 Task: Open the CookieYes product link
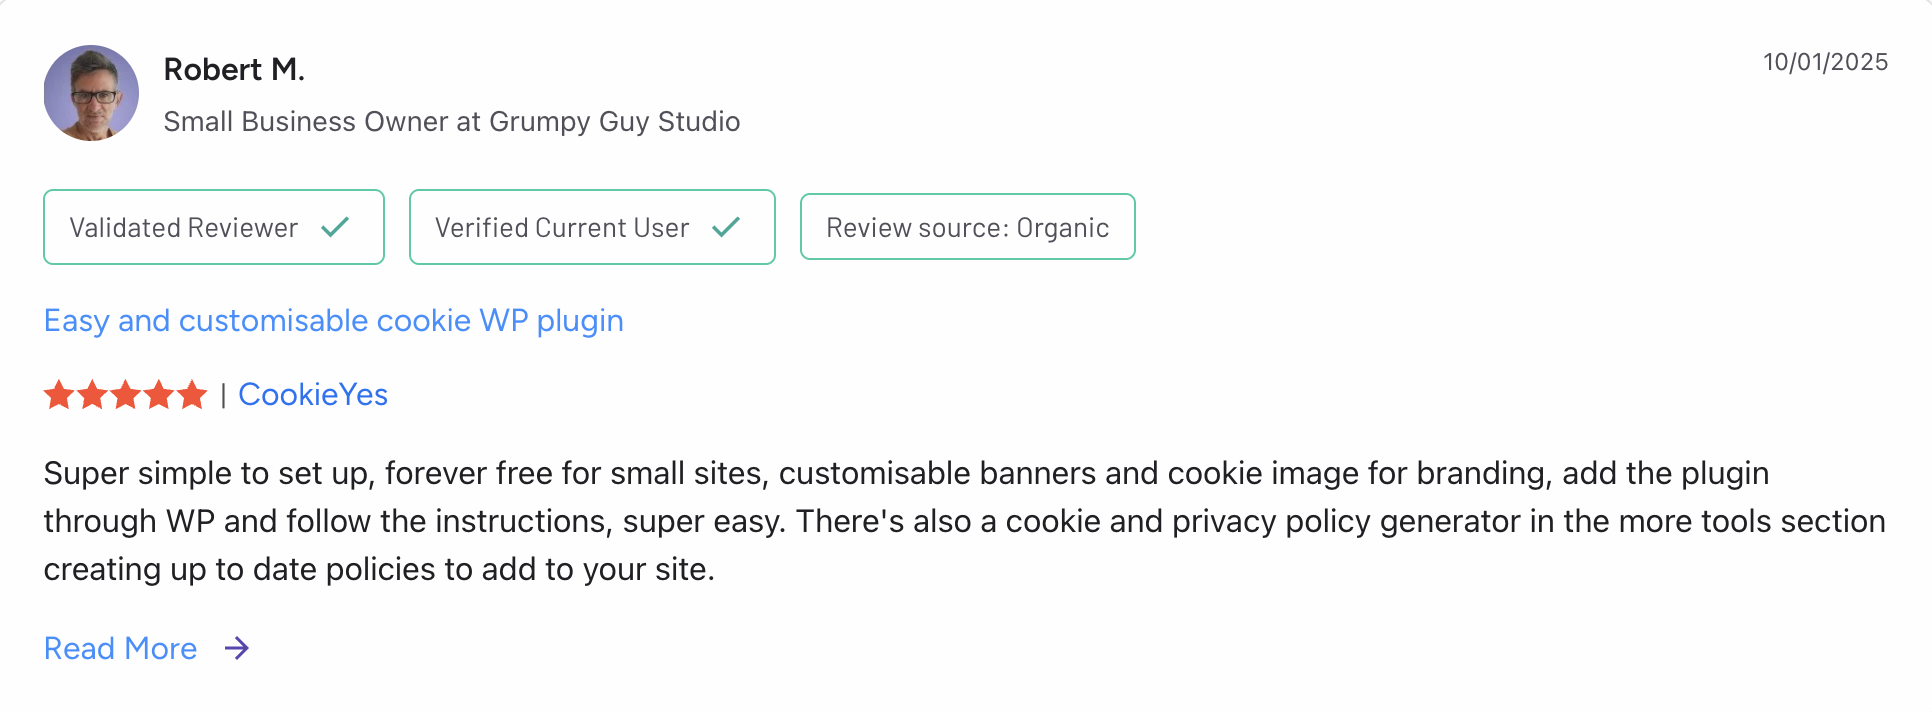coord(313,395)
